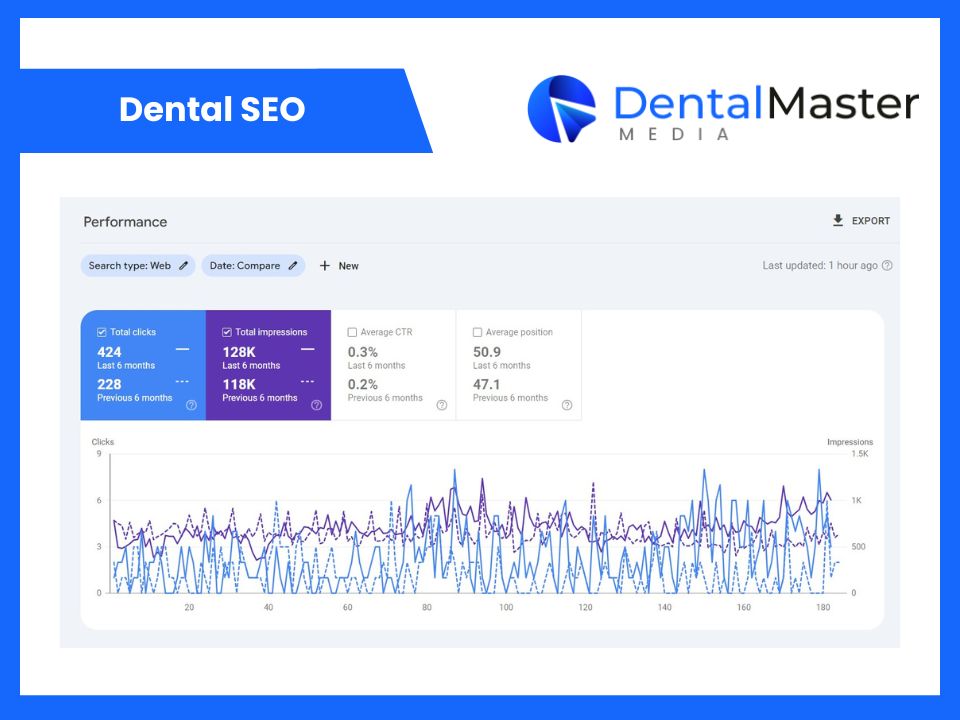Click the 228 previous clicks value
Screen dimensions: 960x720
109,384
